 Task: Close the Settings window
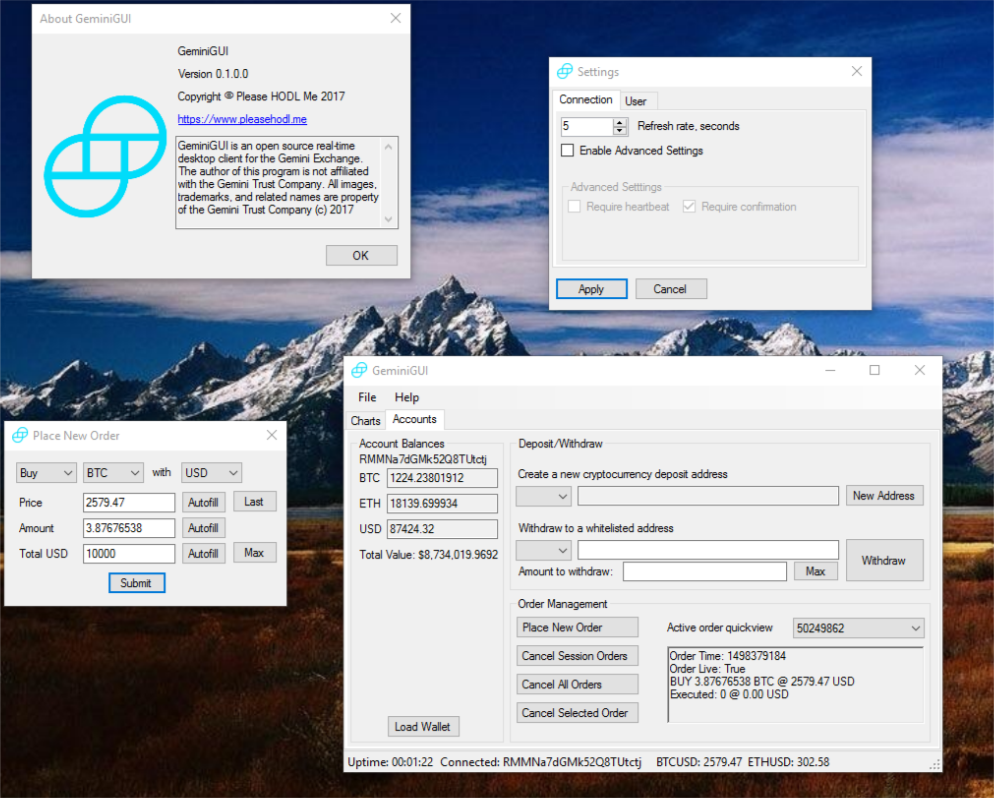click(x=857, y=71)
